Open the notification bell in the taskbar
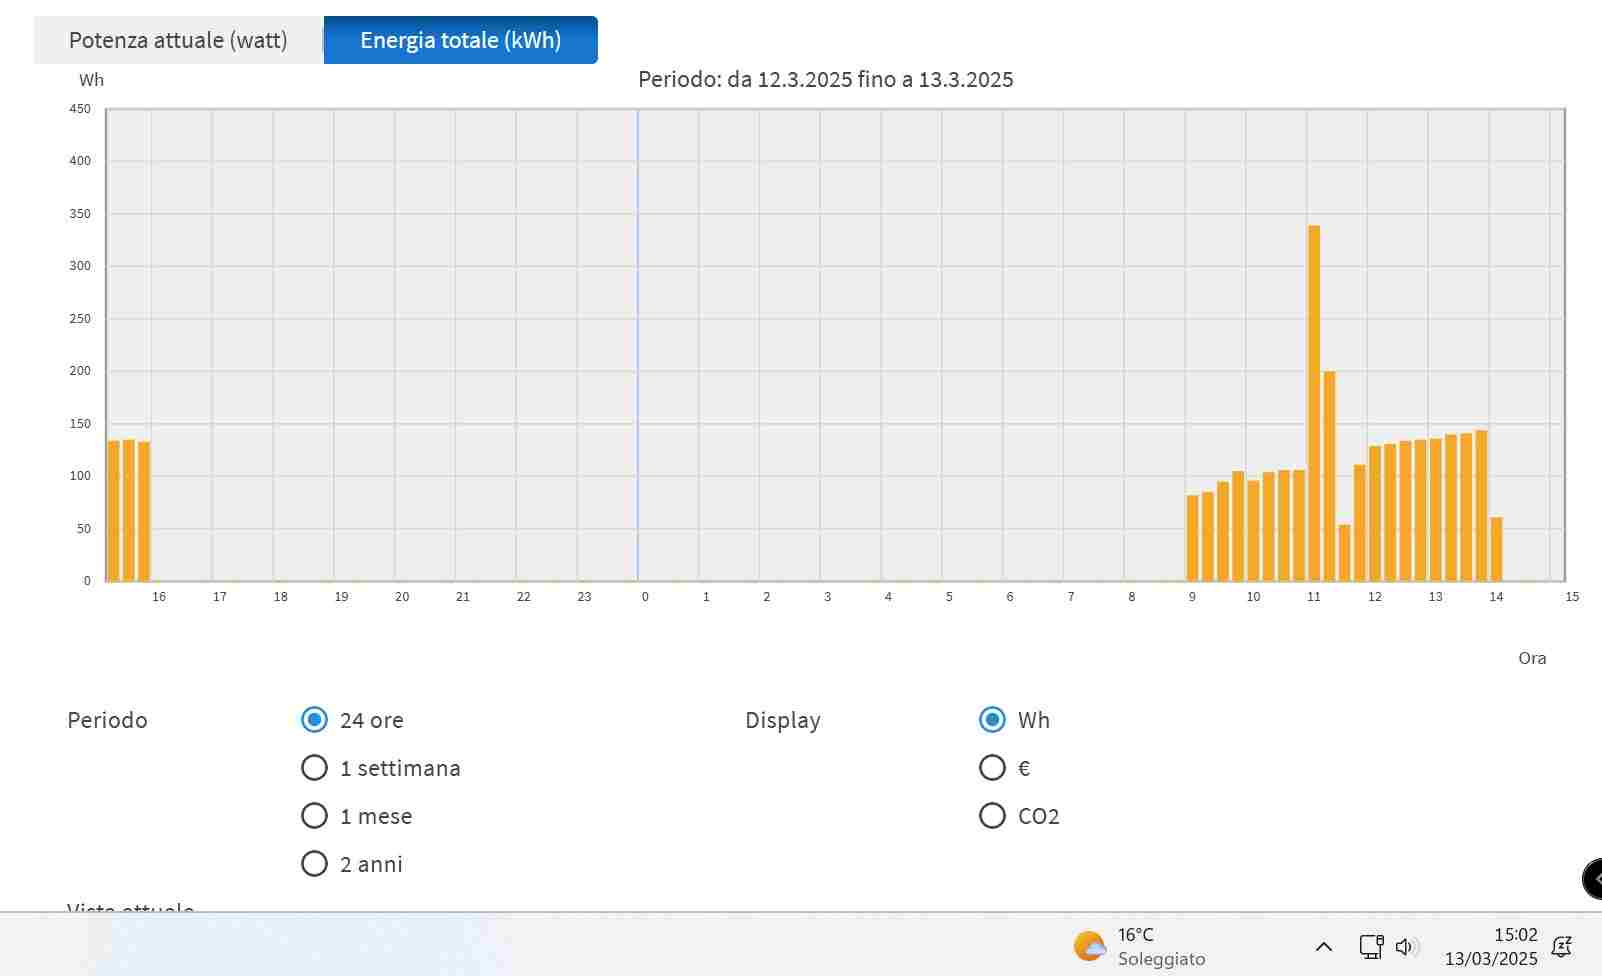1602x976 pixels. pyautogui.click(x=1561, y=946)
